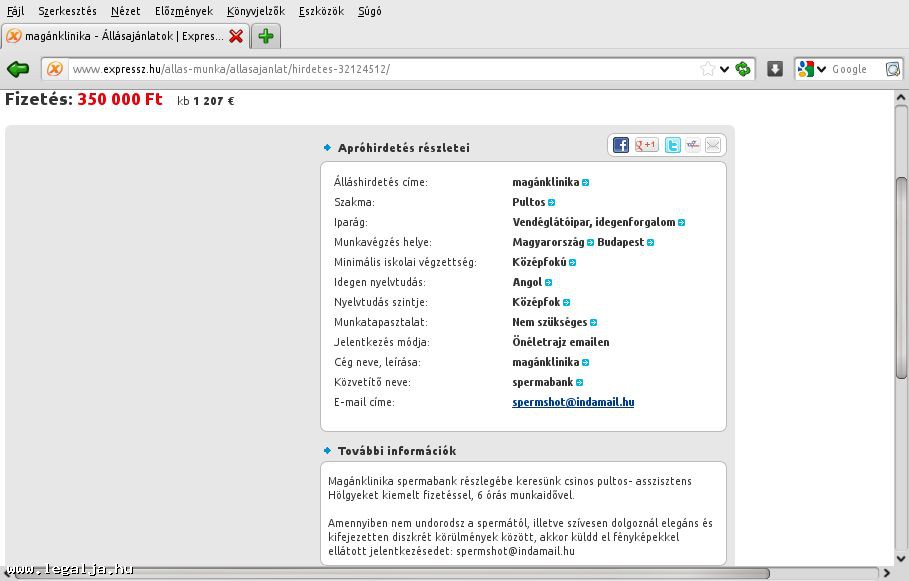Click the spermabank agency link
The image size is (909, 581).
543,382
